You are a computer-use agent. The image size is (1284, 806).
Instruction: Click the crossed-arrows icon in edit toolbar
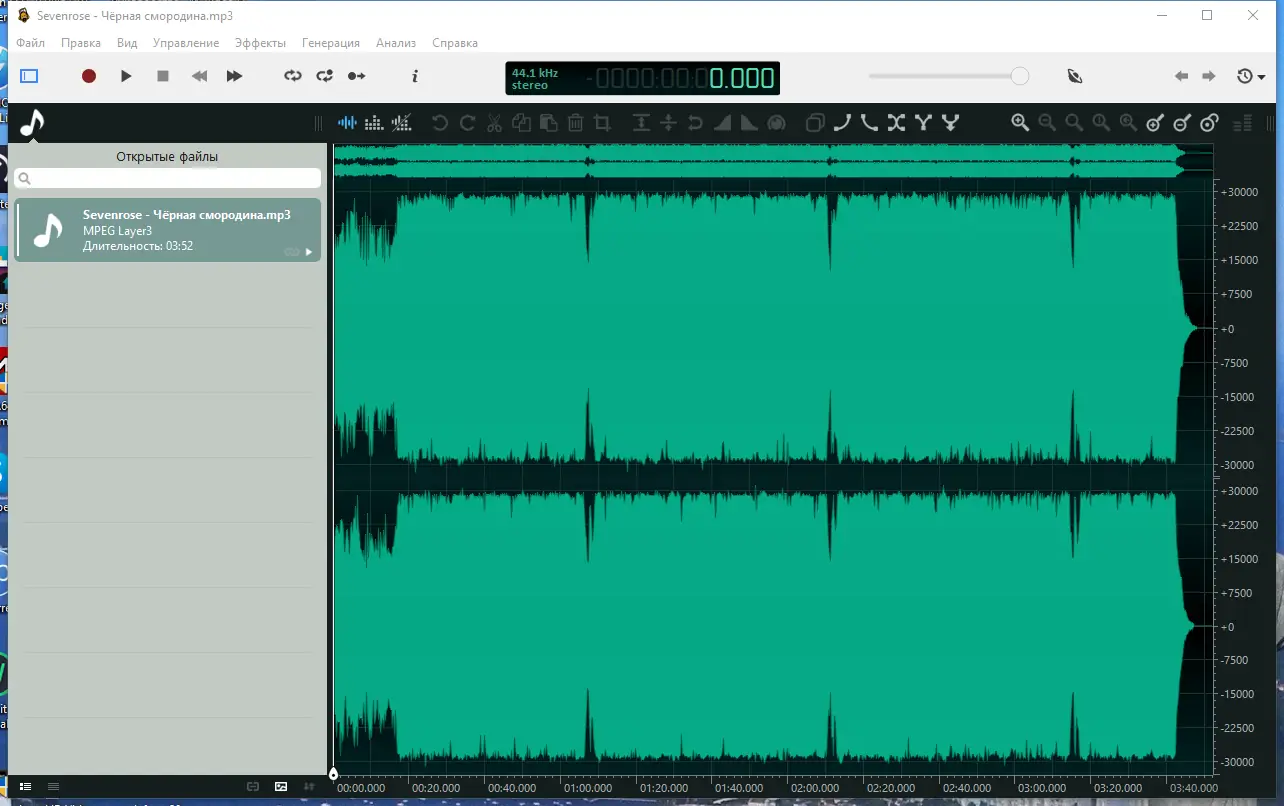(x=896, y=123)
